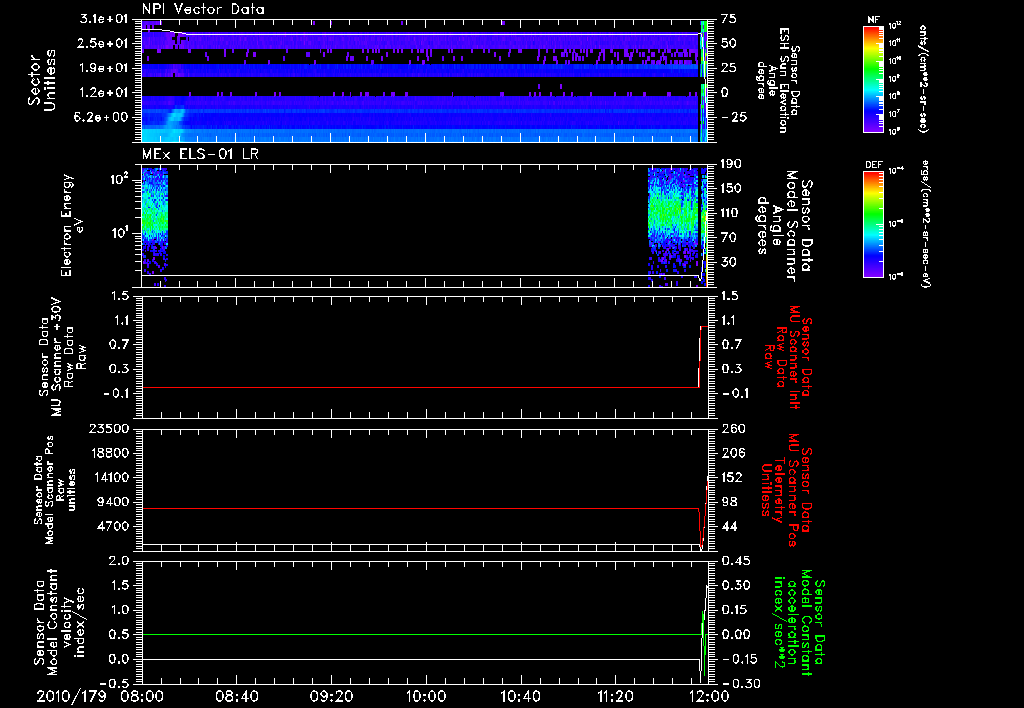Click the 12:00 time axis label
Screen dimensions: 1024x708
709,696
